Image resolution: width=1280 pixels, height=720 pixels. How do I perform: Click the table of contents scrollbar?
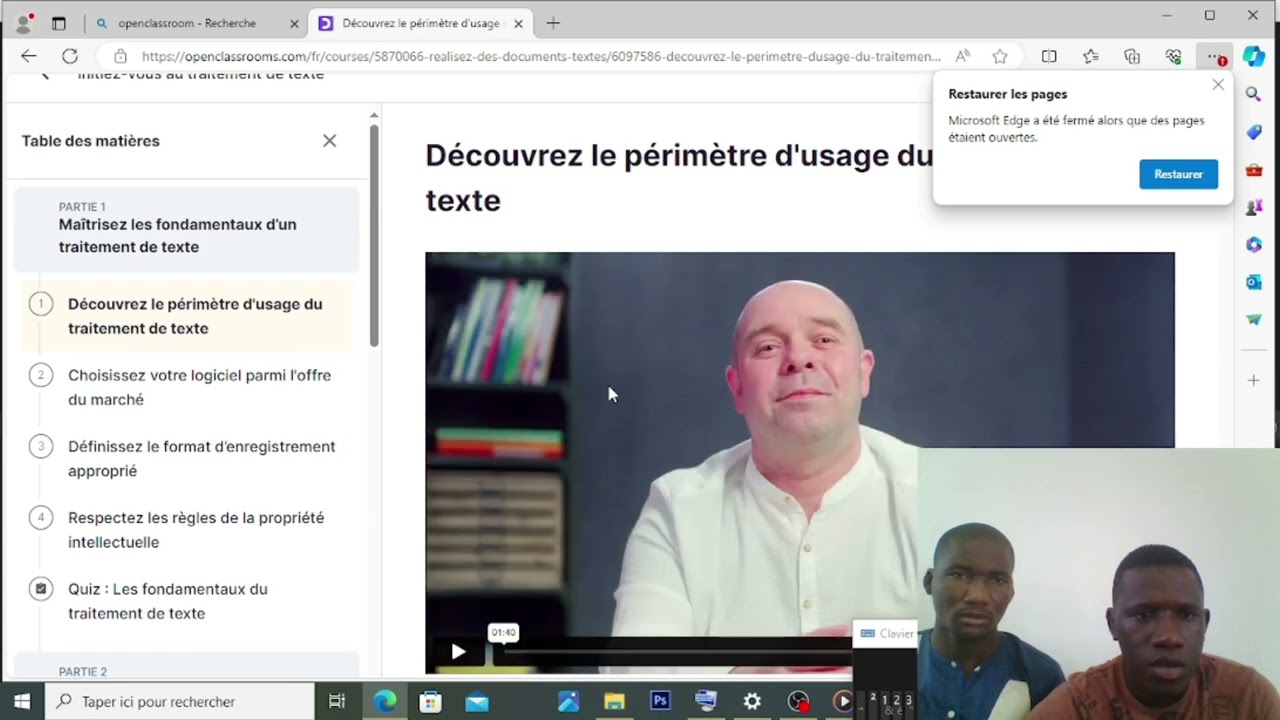(374, 235)
